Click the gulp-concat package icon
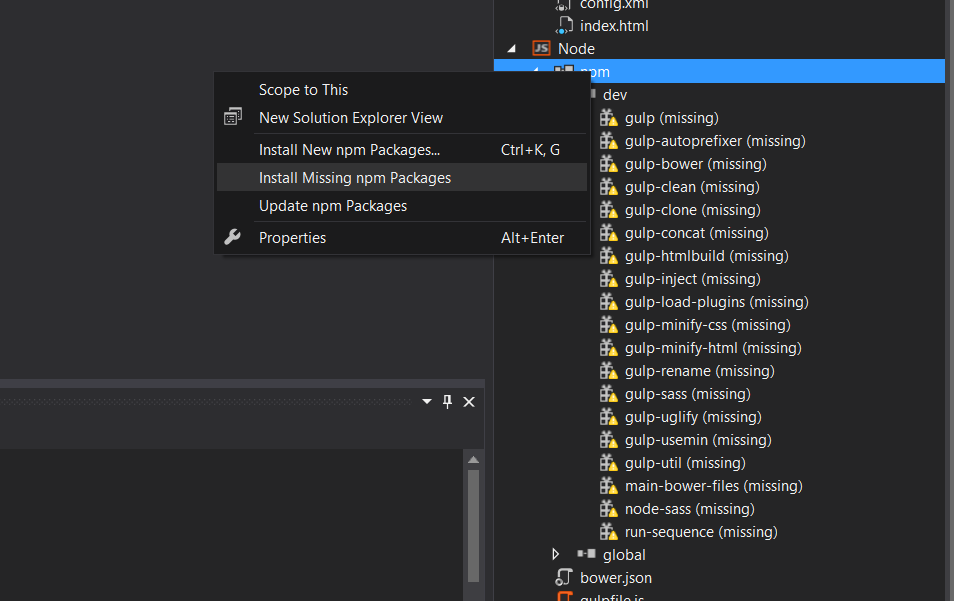The width and height of the screenshot is (954, 601). coord(608,233)
